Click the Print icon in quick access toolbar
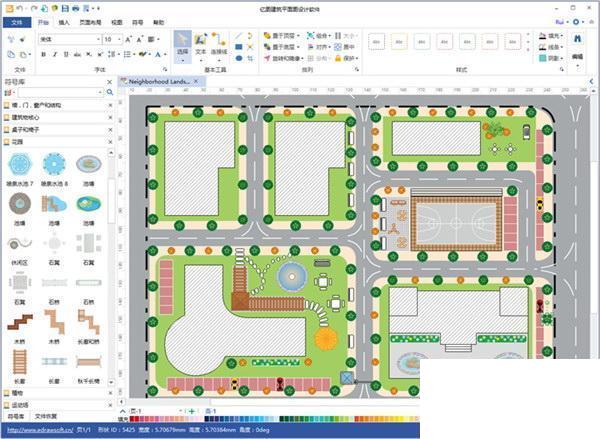 click(x=75, y=8)
